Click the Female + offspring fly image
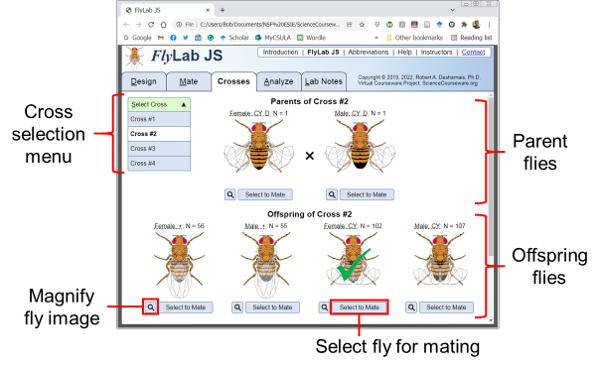 coord(179,265)
